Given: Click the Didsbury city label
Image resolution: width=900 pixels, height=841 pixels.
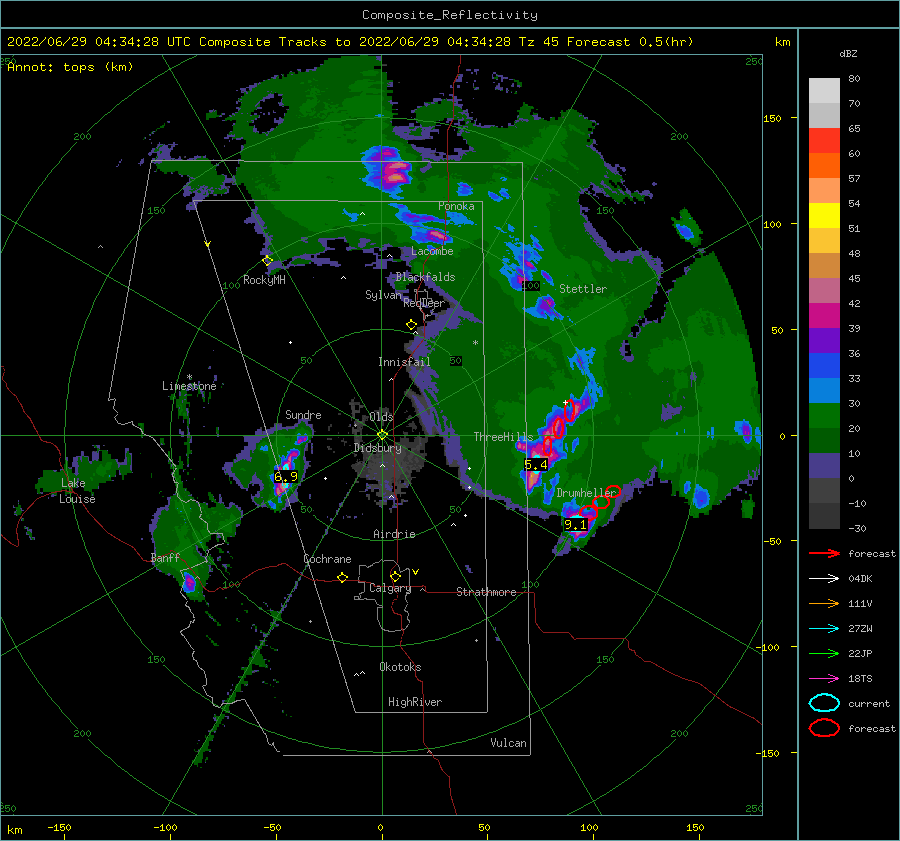Looking at the screenshot, I should [378, 448].
